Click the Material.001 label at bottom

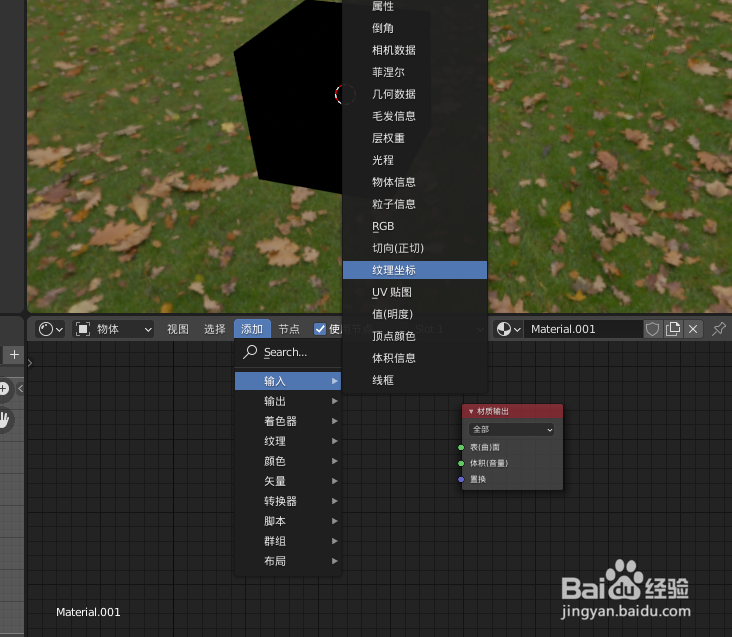tap(88, 612)
